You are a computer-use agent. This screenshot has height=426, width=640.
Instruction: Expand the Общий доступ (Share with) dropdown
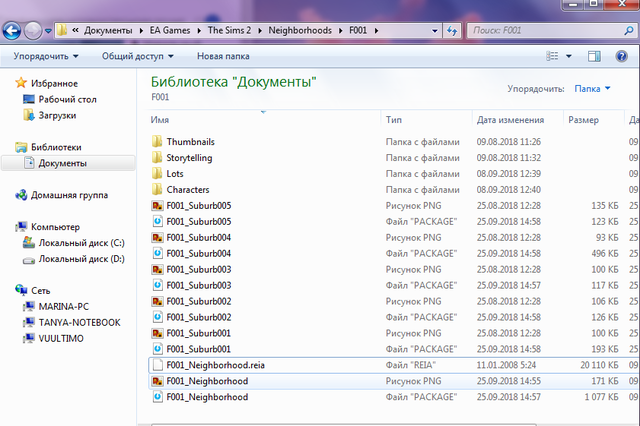(x=137, y=57)
